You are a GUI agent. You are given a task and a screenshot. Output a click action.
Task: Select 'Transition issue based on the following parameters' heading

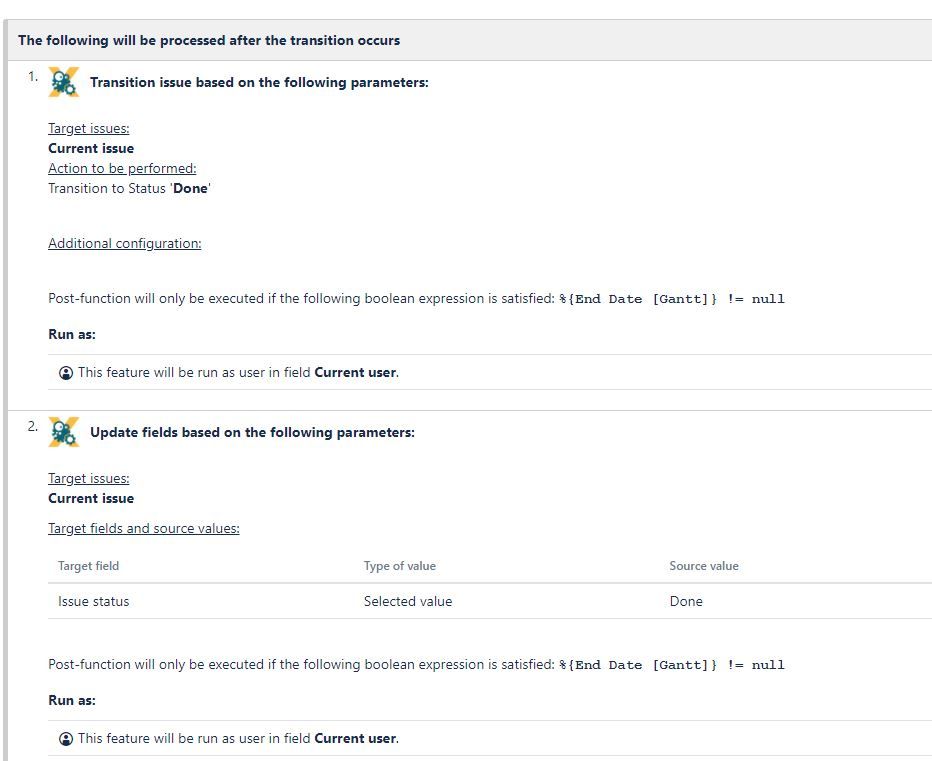pos(259,82)
